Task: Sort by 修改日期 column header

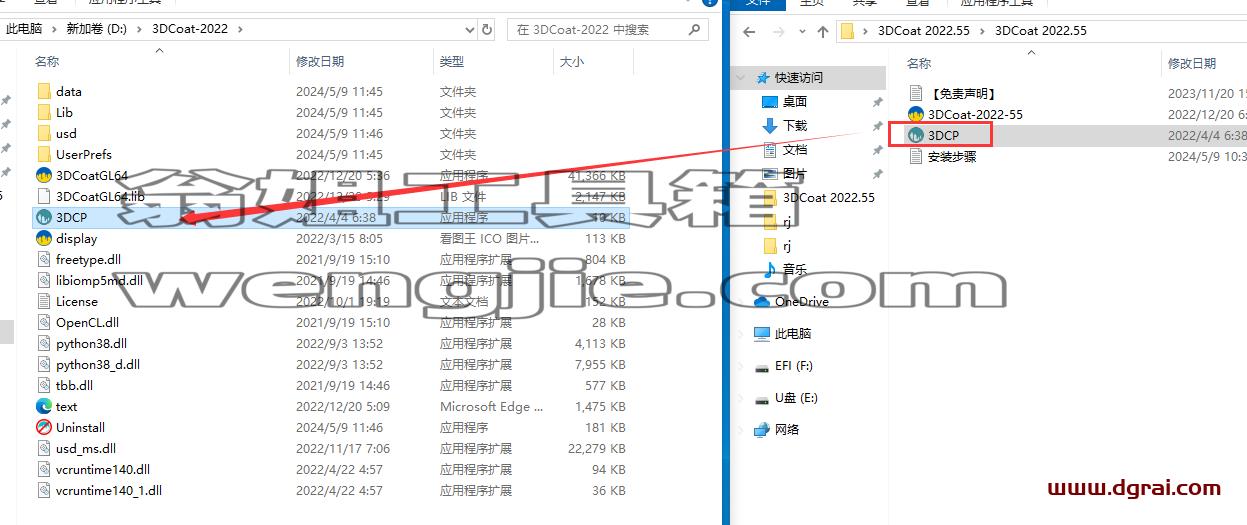Action: pyautogui.click(x=320, y=61)
